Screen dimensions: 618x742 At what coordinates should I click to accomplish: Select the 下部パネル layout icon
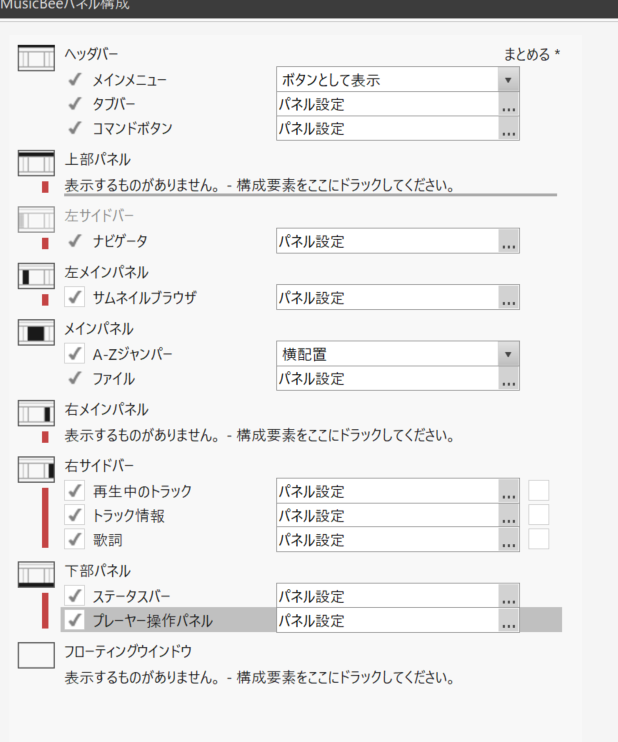pyautogui.click(x=36, y=574)
